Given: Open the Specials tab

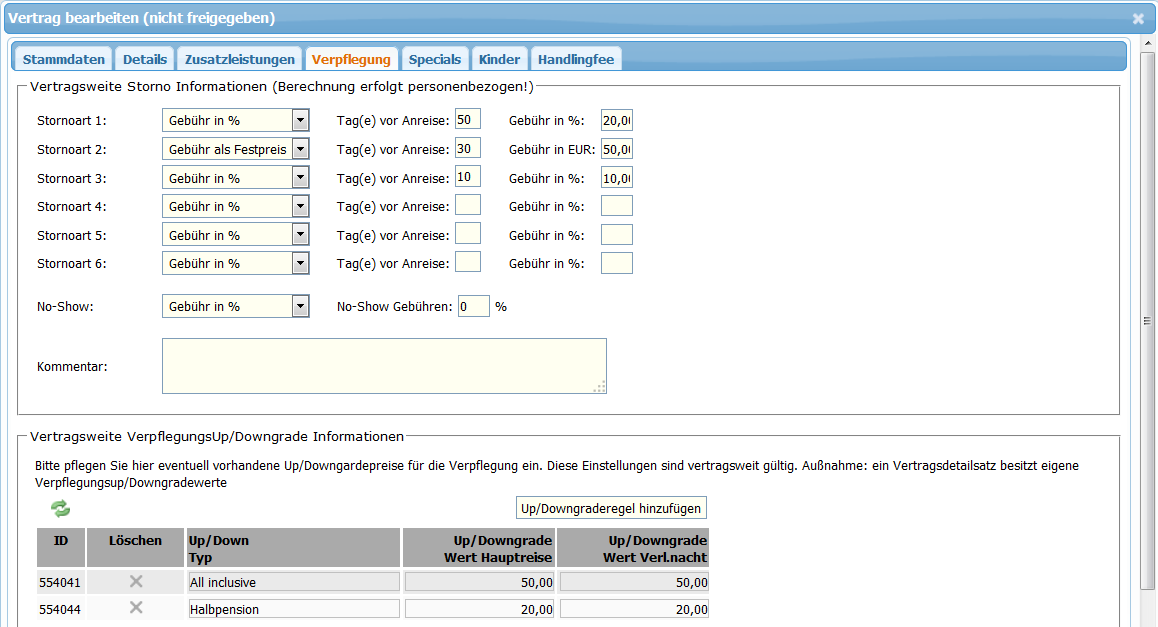Looking at the screenshot, I should click(435, 59).
